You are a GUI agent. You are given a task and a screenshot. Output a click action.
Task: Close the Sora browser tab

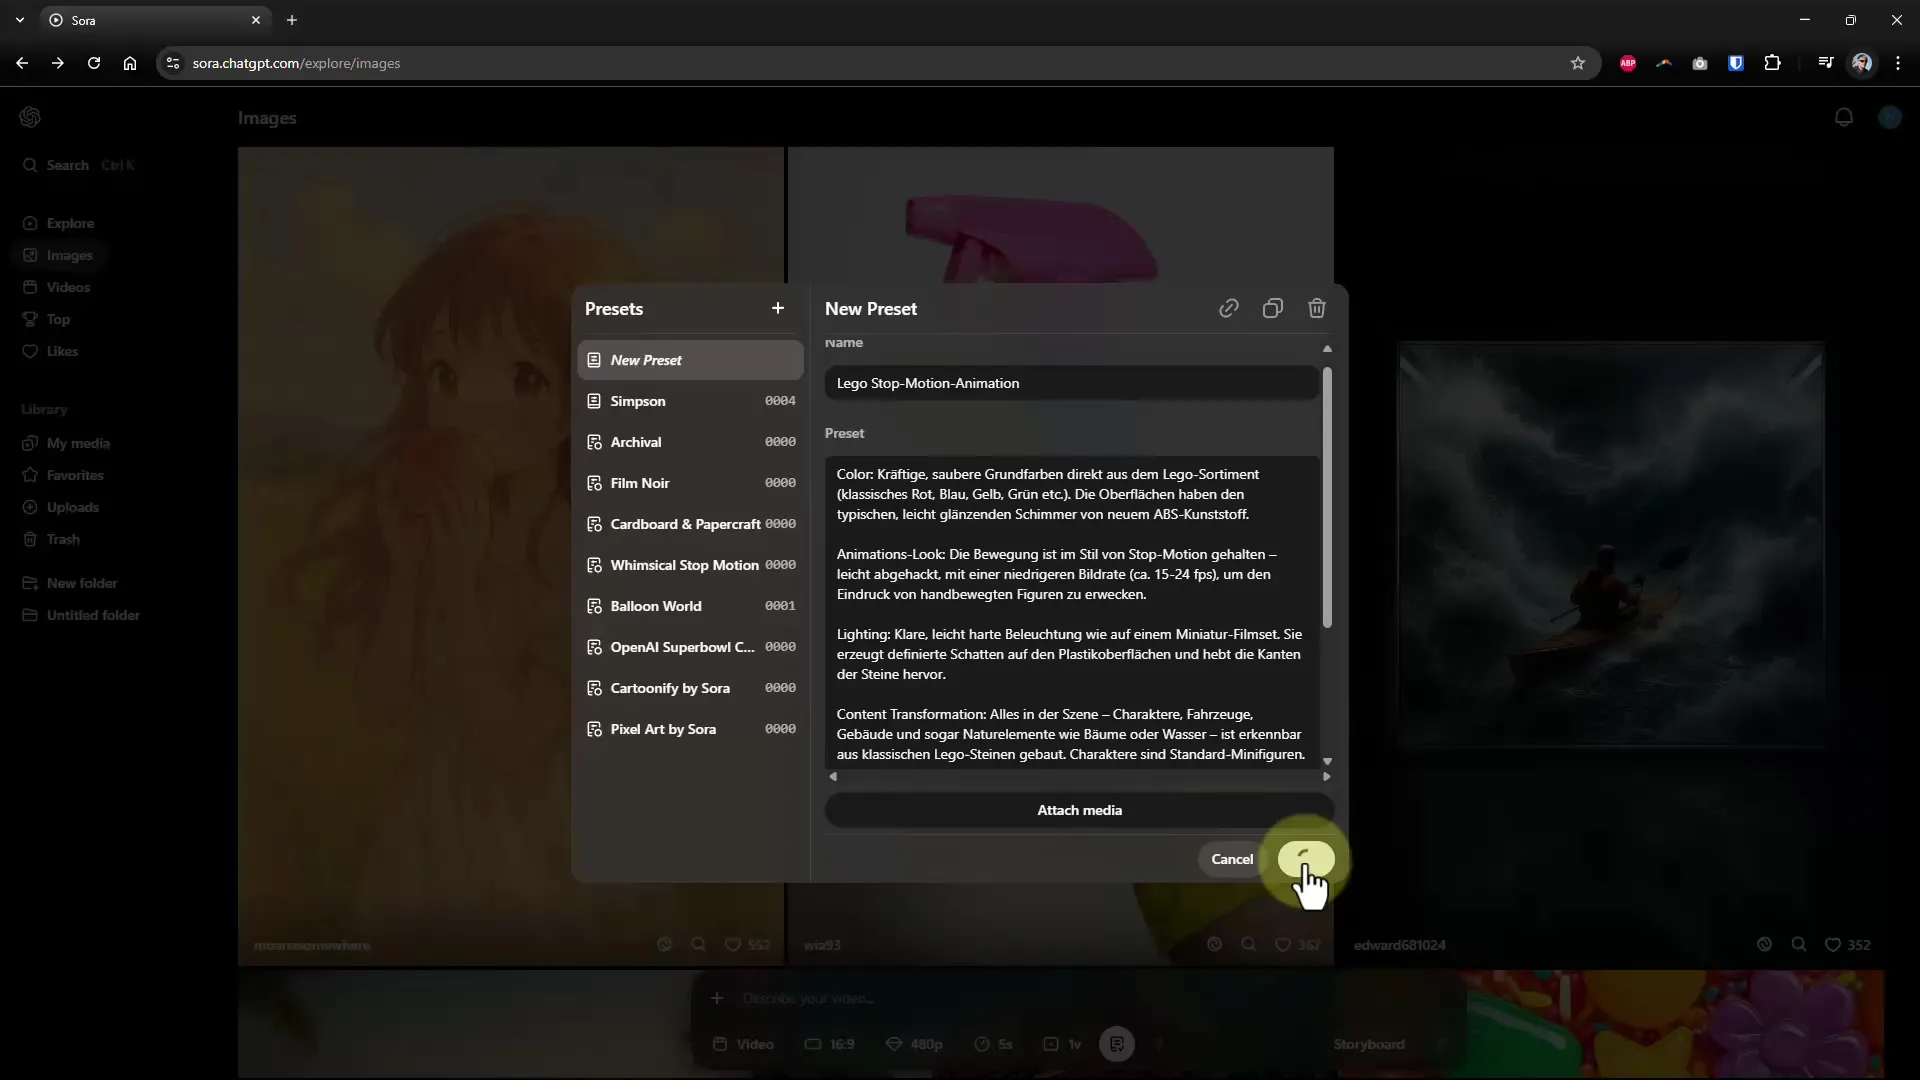tap(256, 20)
